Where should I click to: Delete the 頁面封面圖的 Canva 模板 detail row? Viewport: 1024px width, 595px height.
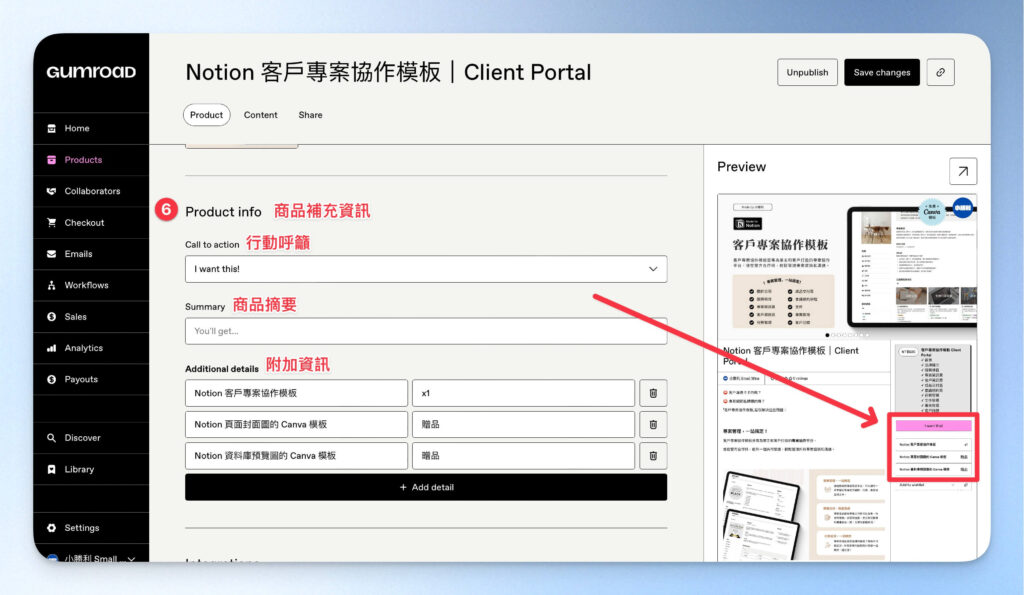tap(653, 425)
